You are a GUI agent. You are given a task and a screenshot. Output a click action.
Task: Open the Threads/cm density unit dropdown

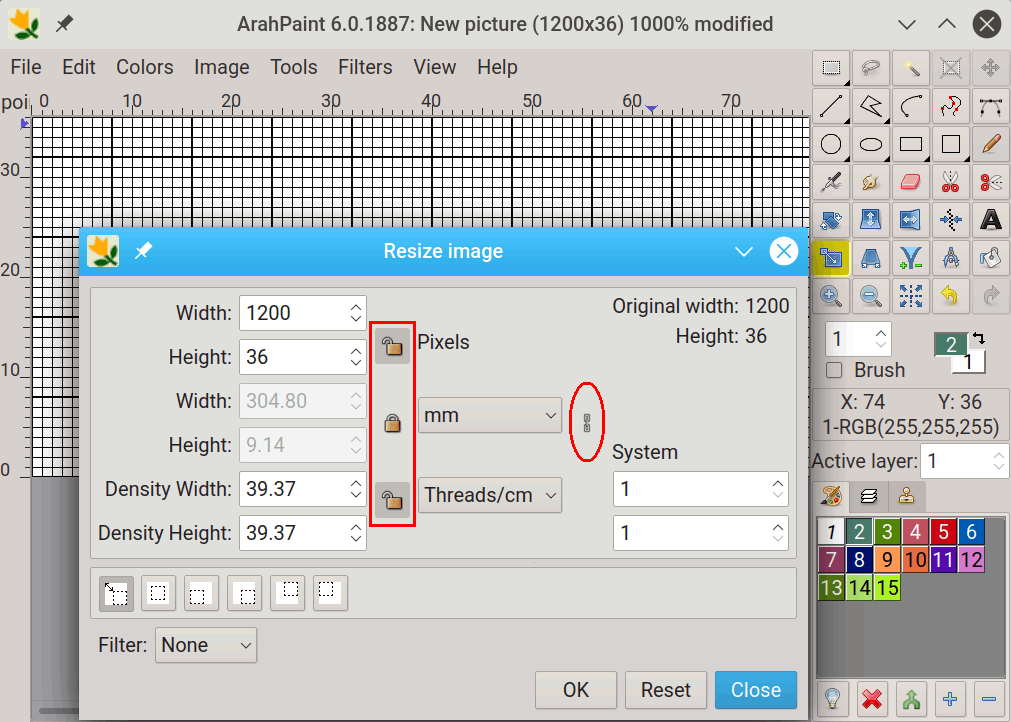click(x=490, y=495)
